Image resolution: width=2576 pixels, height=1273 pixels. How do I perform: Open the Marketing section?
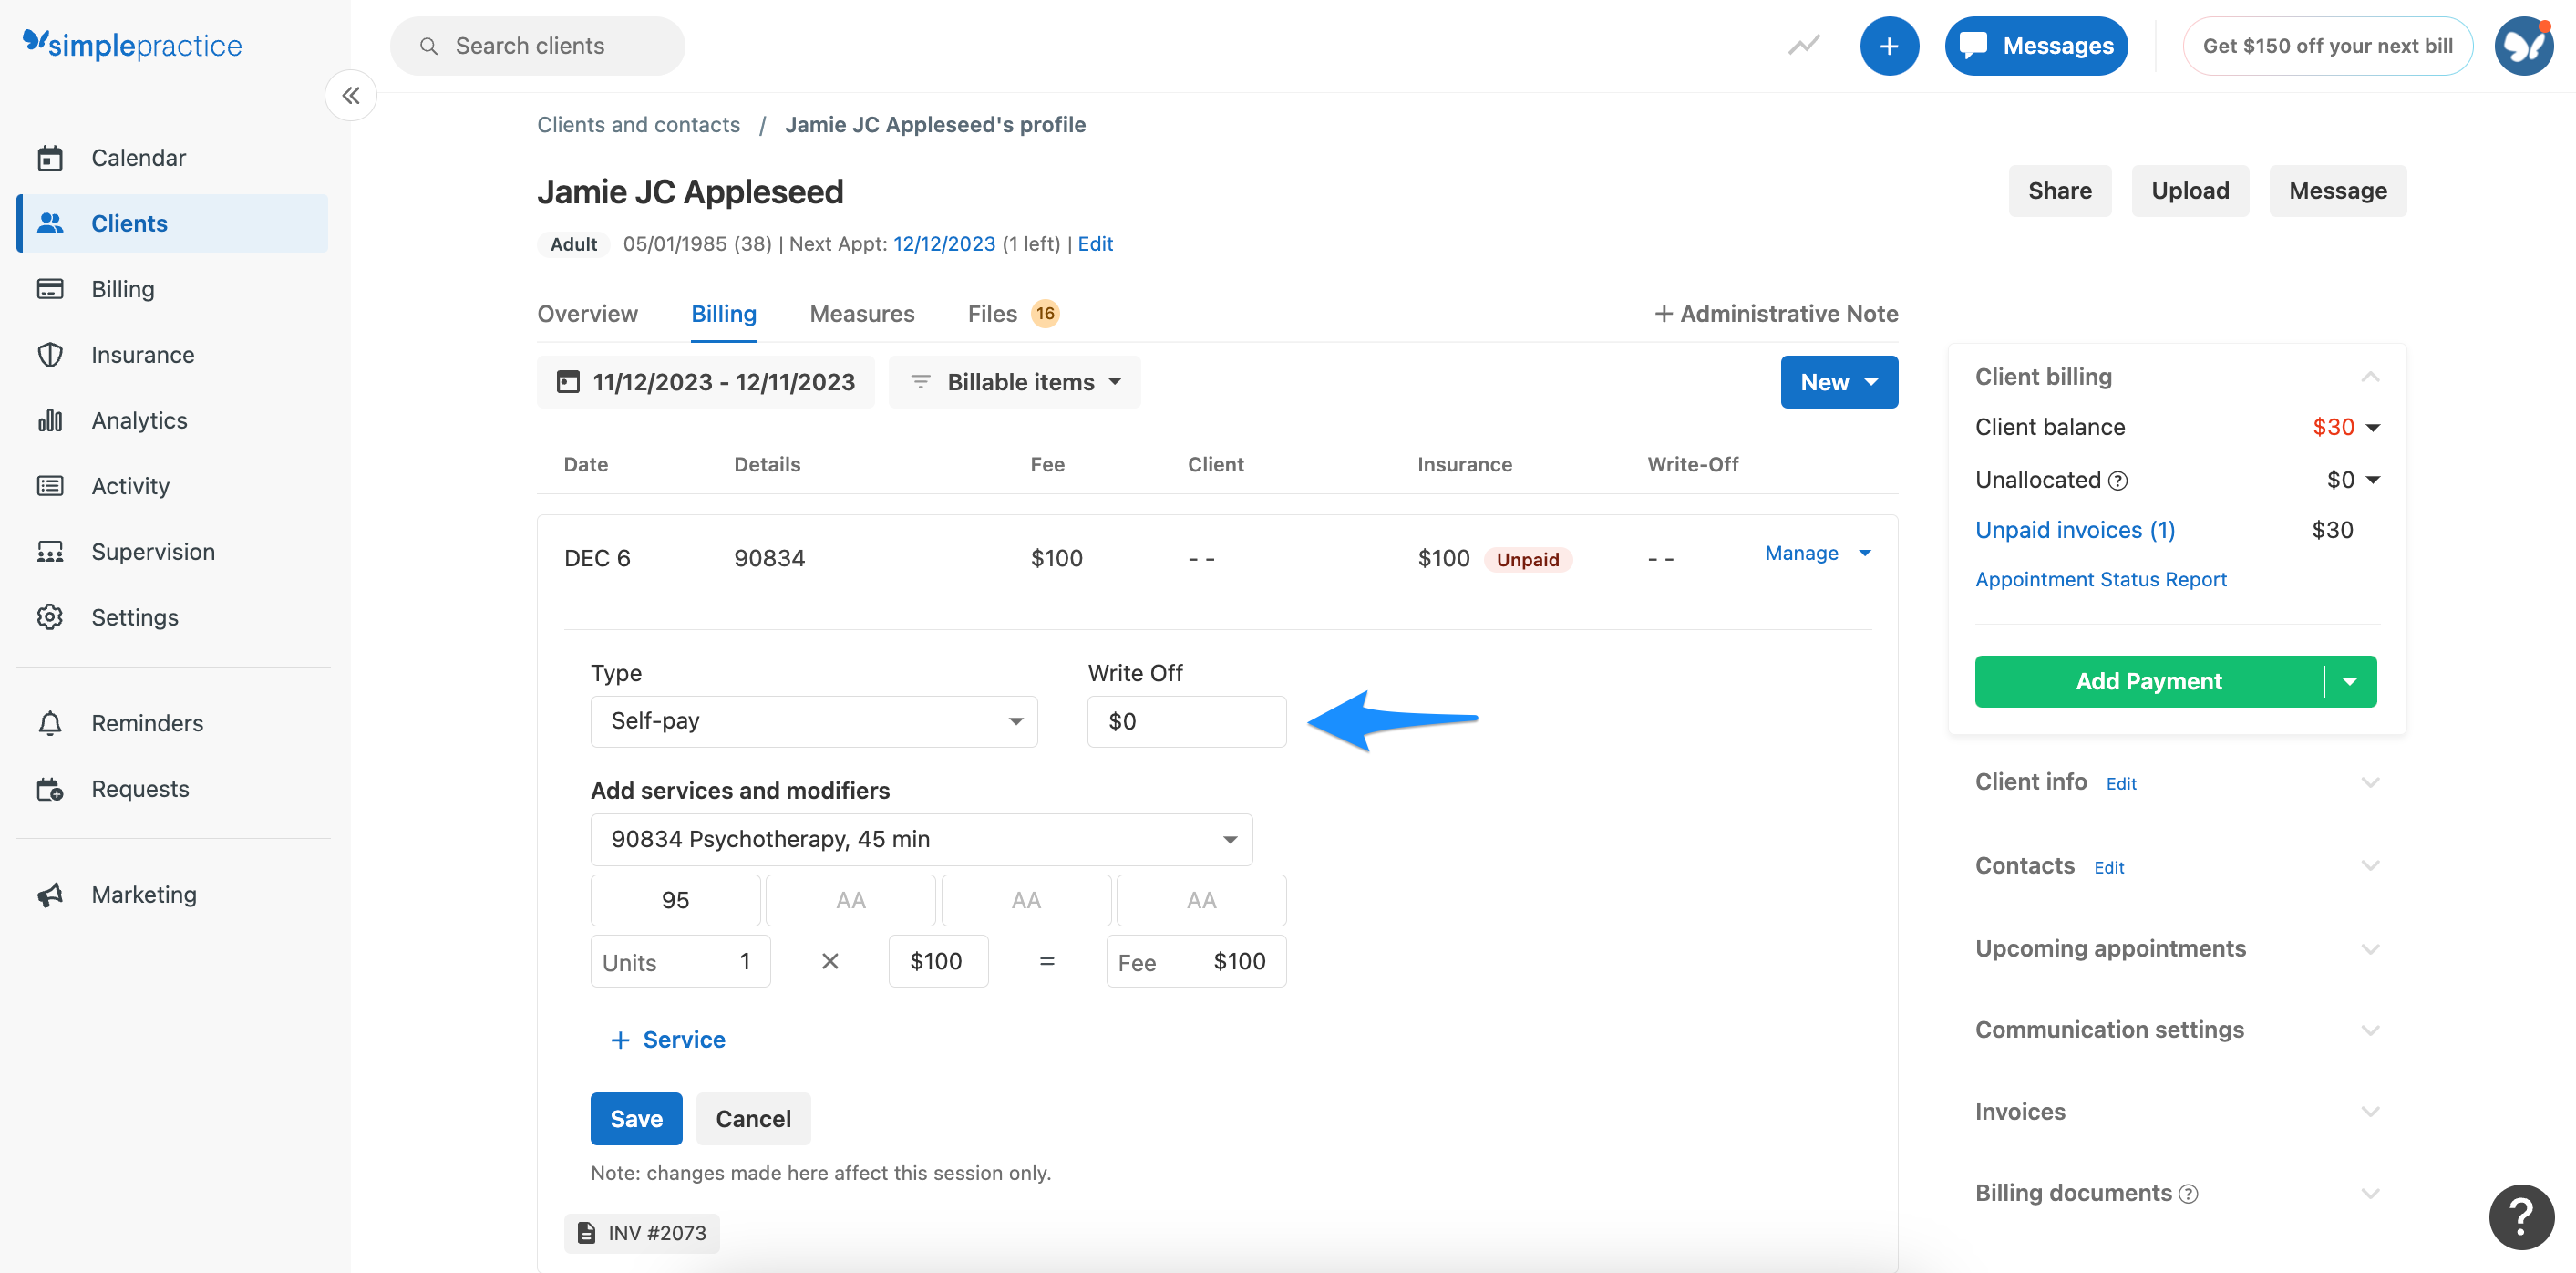(x=143, y=894)
